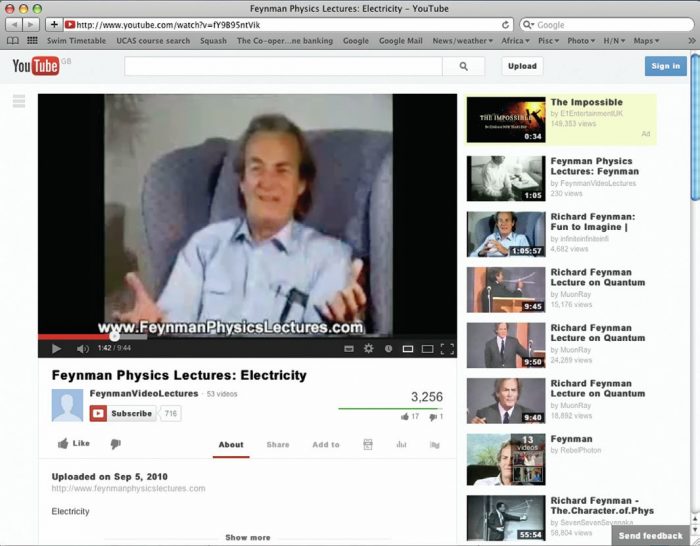Click the YouTube search magnifier button
700x546 pixels.
tap(463, 66)
